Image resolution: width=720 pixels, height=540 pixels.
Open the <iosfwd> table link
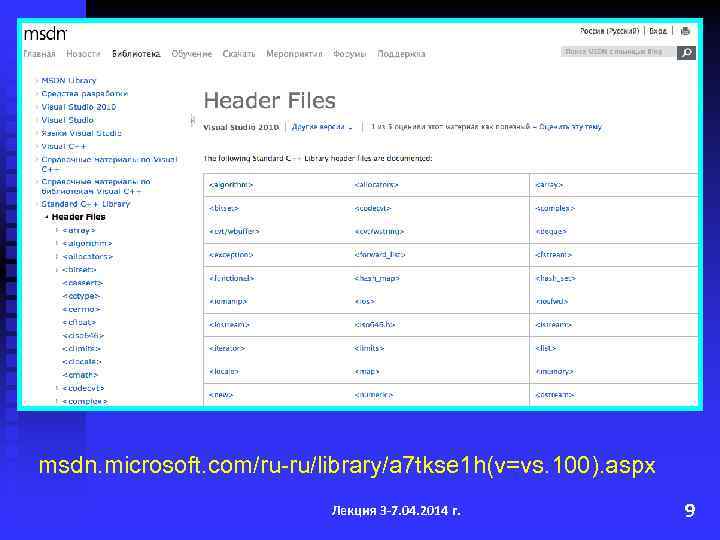tap(552, 301)
